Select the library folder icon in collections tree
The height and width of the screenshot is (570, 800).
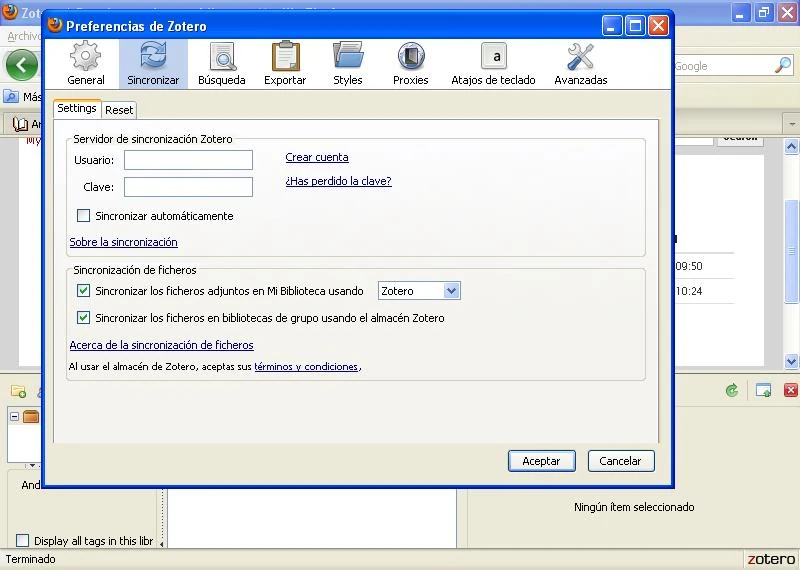click(x=31, y=416)
